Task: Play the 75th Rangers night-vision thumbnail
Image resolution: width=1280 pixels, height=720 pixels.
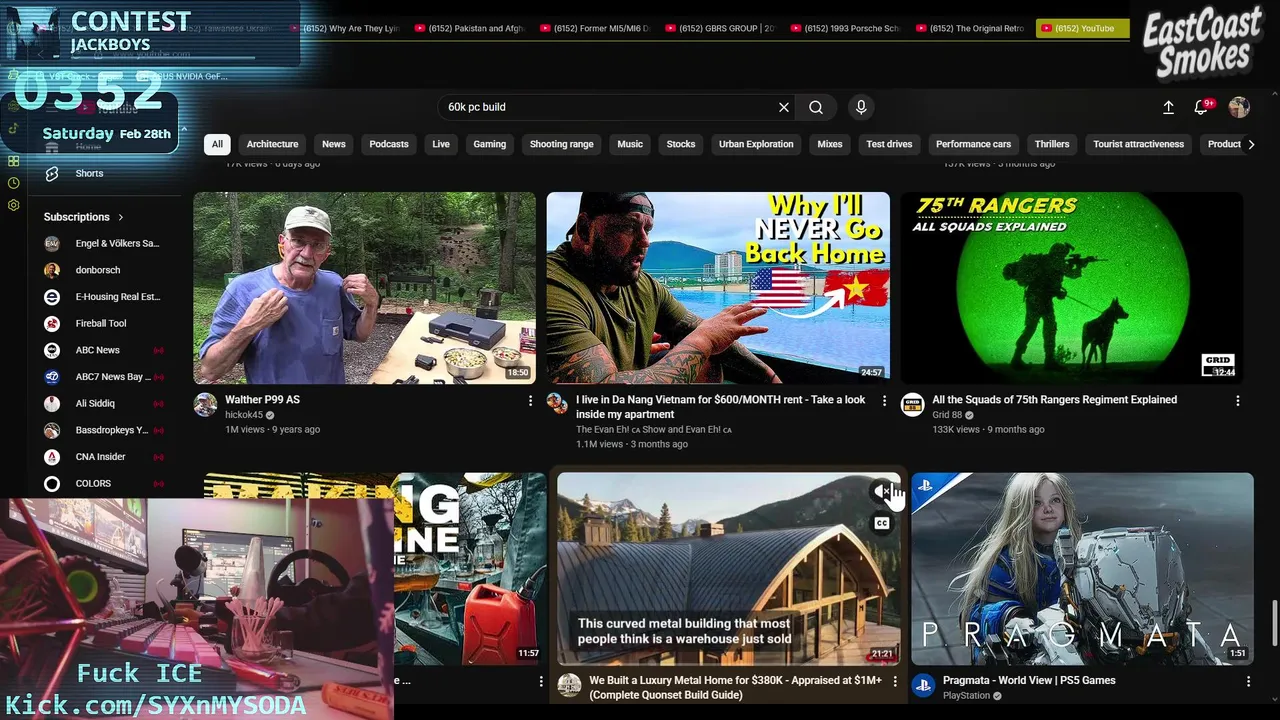Action: point(1071,288)
